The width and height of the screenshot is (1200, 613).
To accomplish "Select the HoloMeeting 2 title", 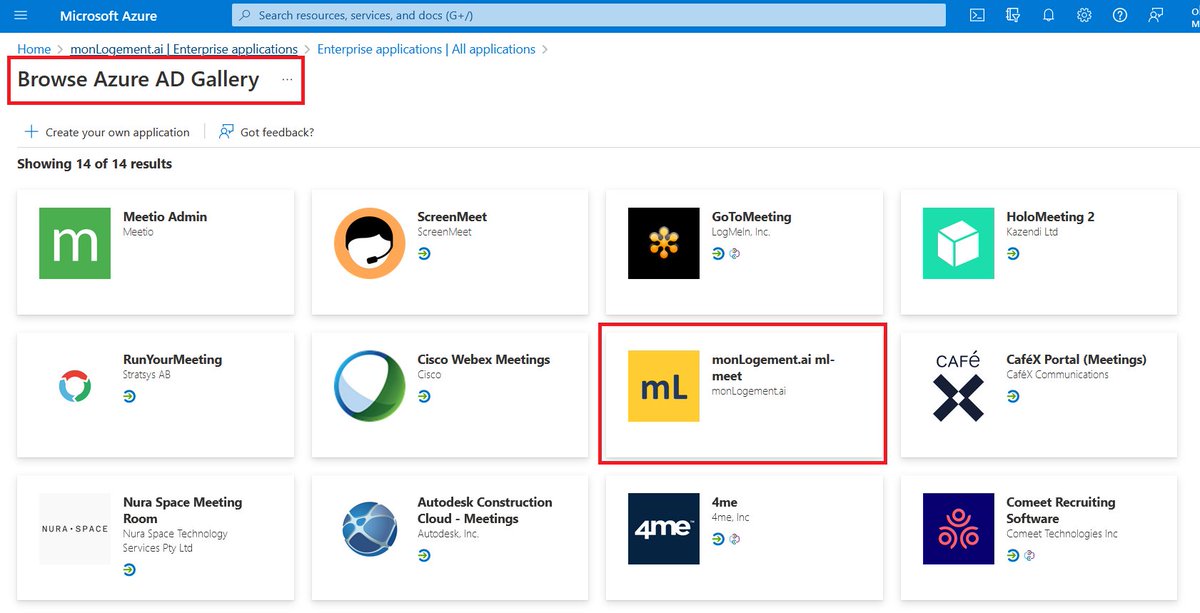I will point(1050,217).
